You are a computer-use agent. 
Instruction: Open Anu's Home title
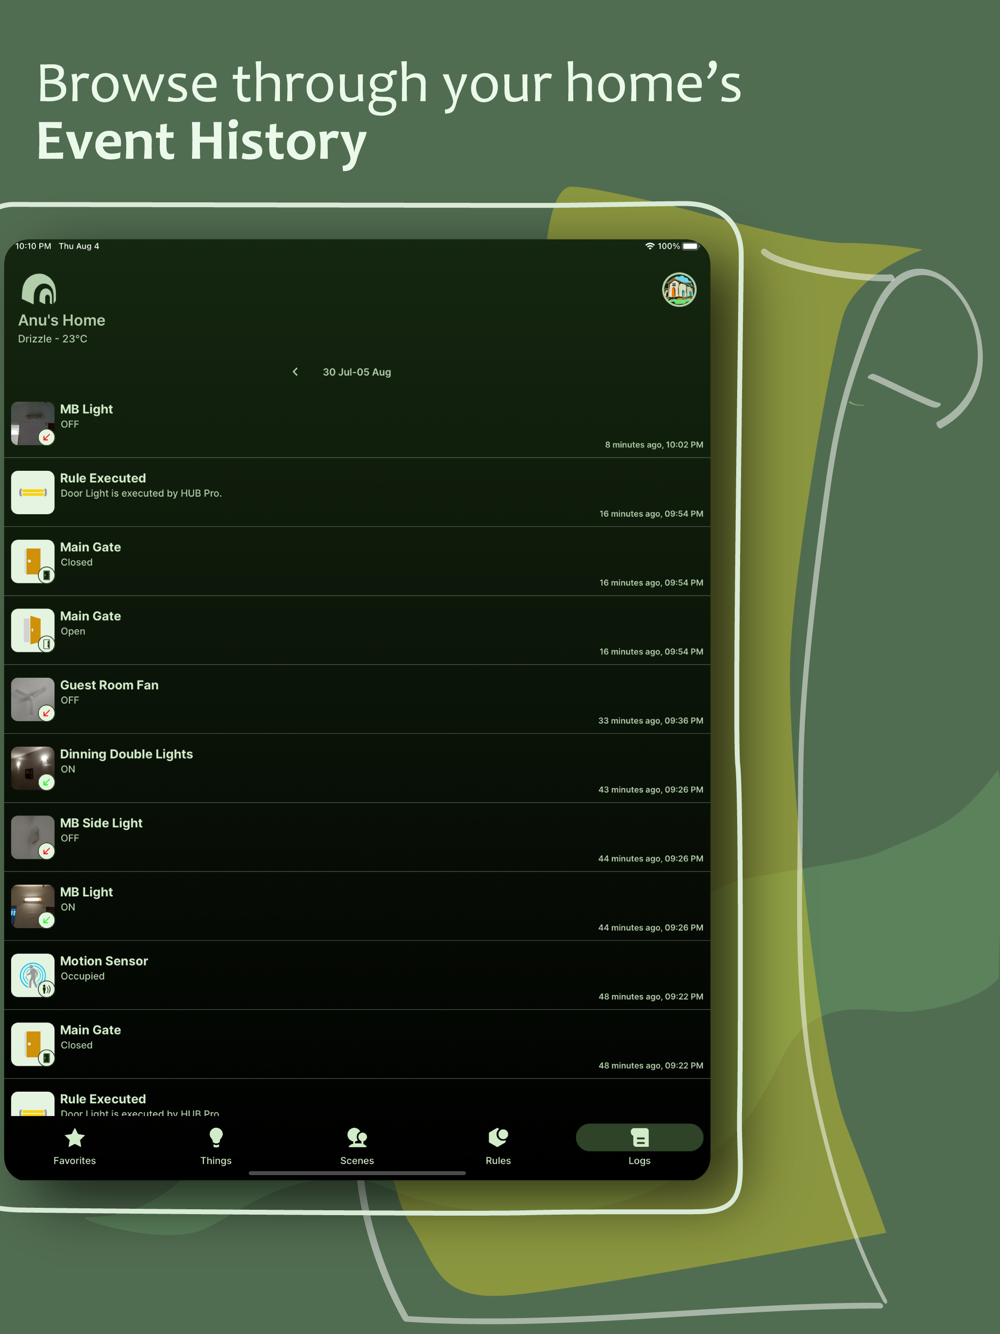[x=62, y=320]
